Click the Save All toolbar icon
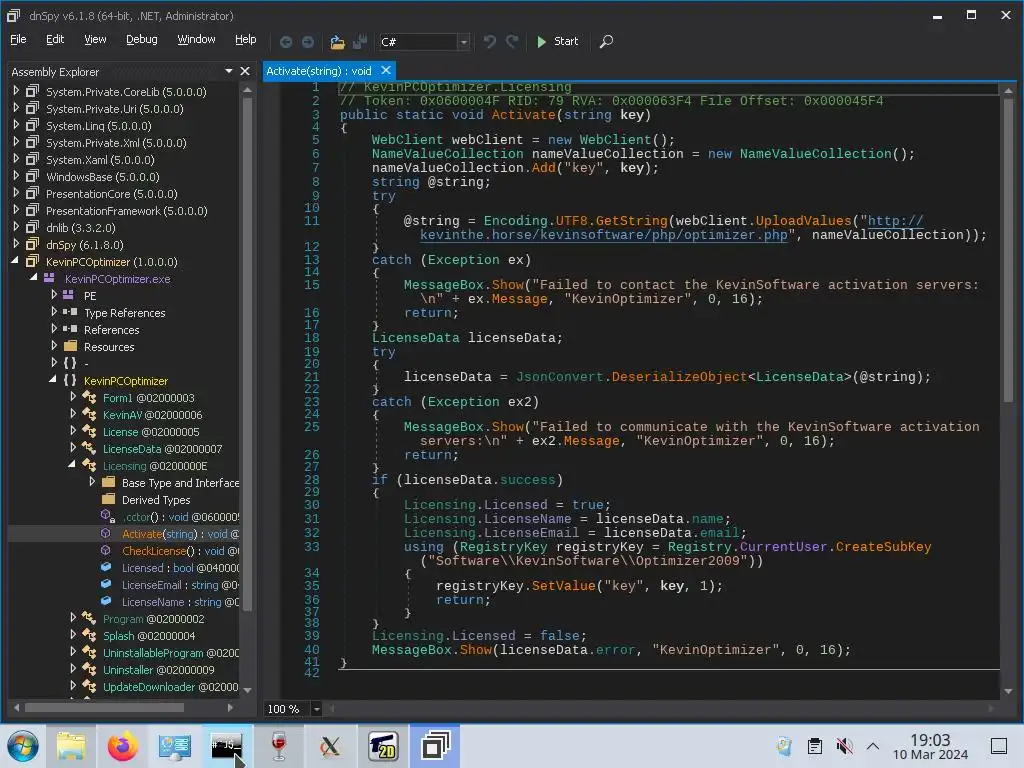The width and height of the screenshot is (1024, 768). click(360, 42)
